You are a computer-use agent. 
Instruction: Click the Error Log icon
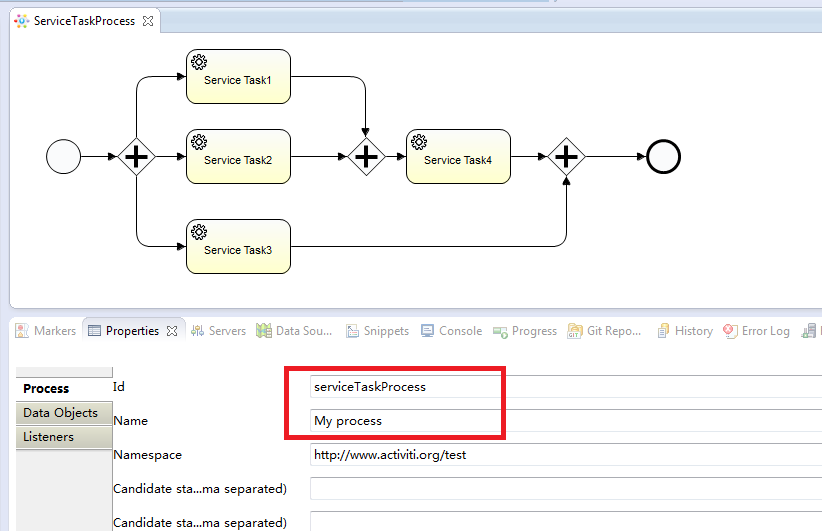coord(730,331)
